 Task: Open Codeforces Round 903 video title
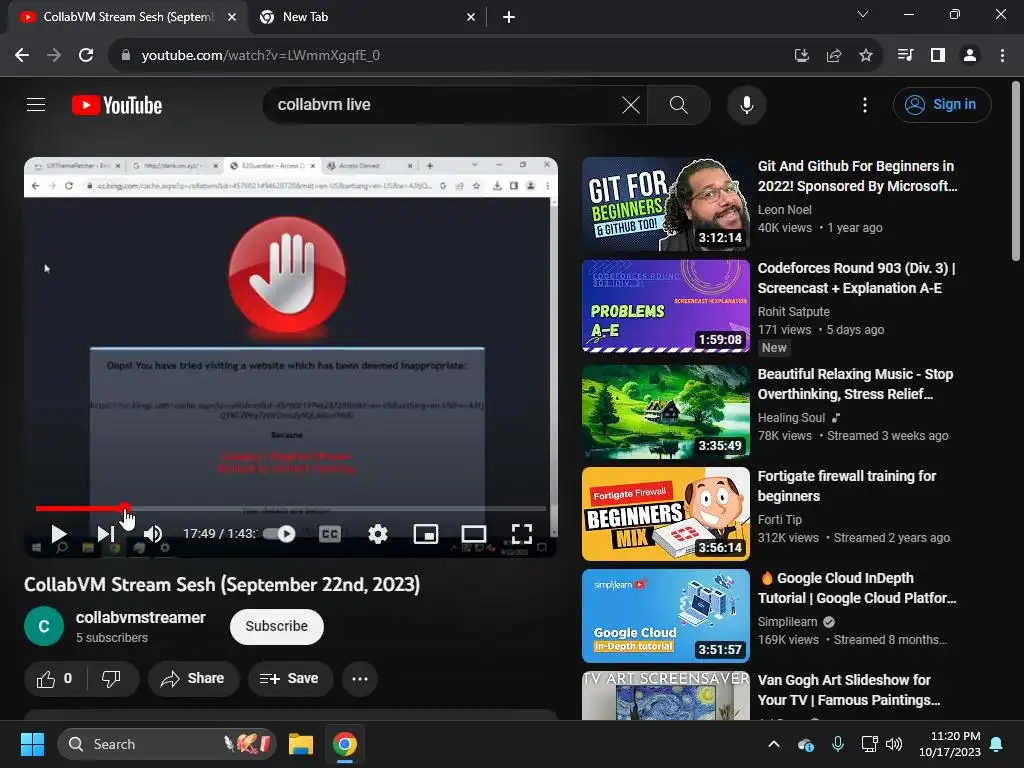coord(856,278)
